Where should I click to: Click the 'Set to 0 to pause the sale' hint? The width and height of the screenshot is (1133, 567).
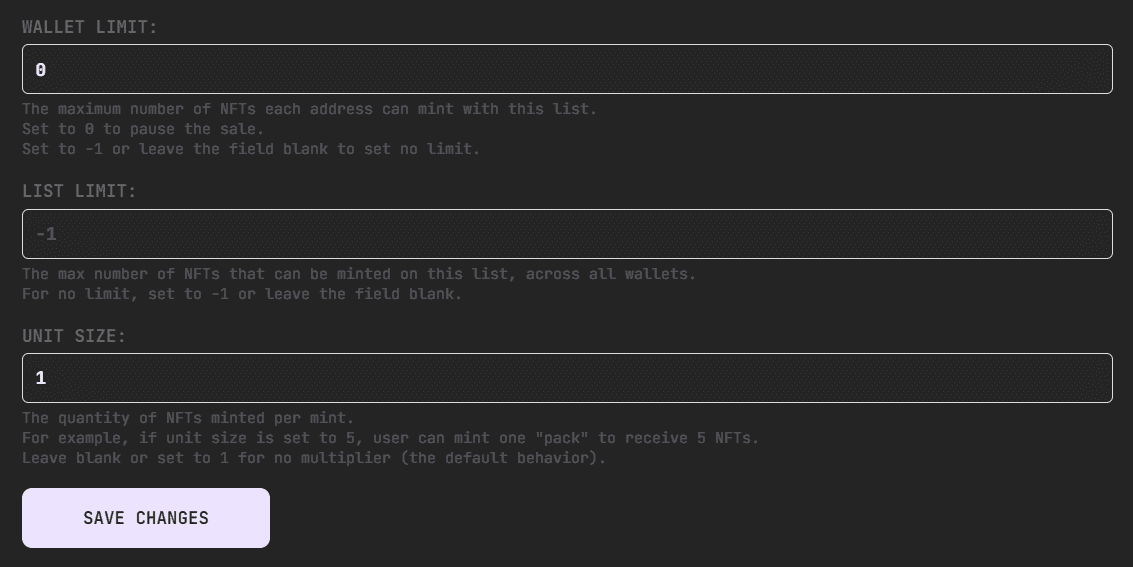click(143, 129)
